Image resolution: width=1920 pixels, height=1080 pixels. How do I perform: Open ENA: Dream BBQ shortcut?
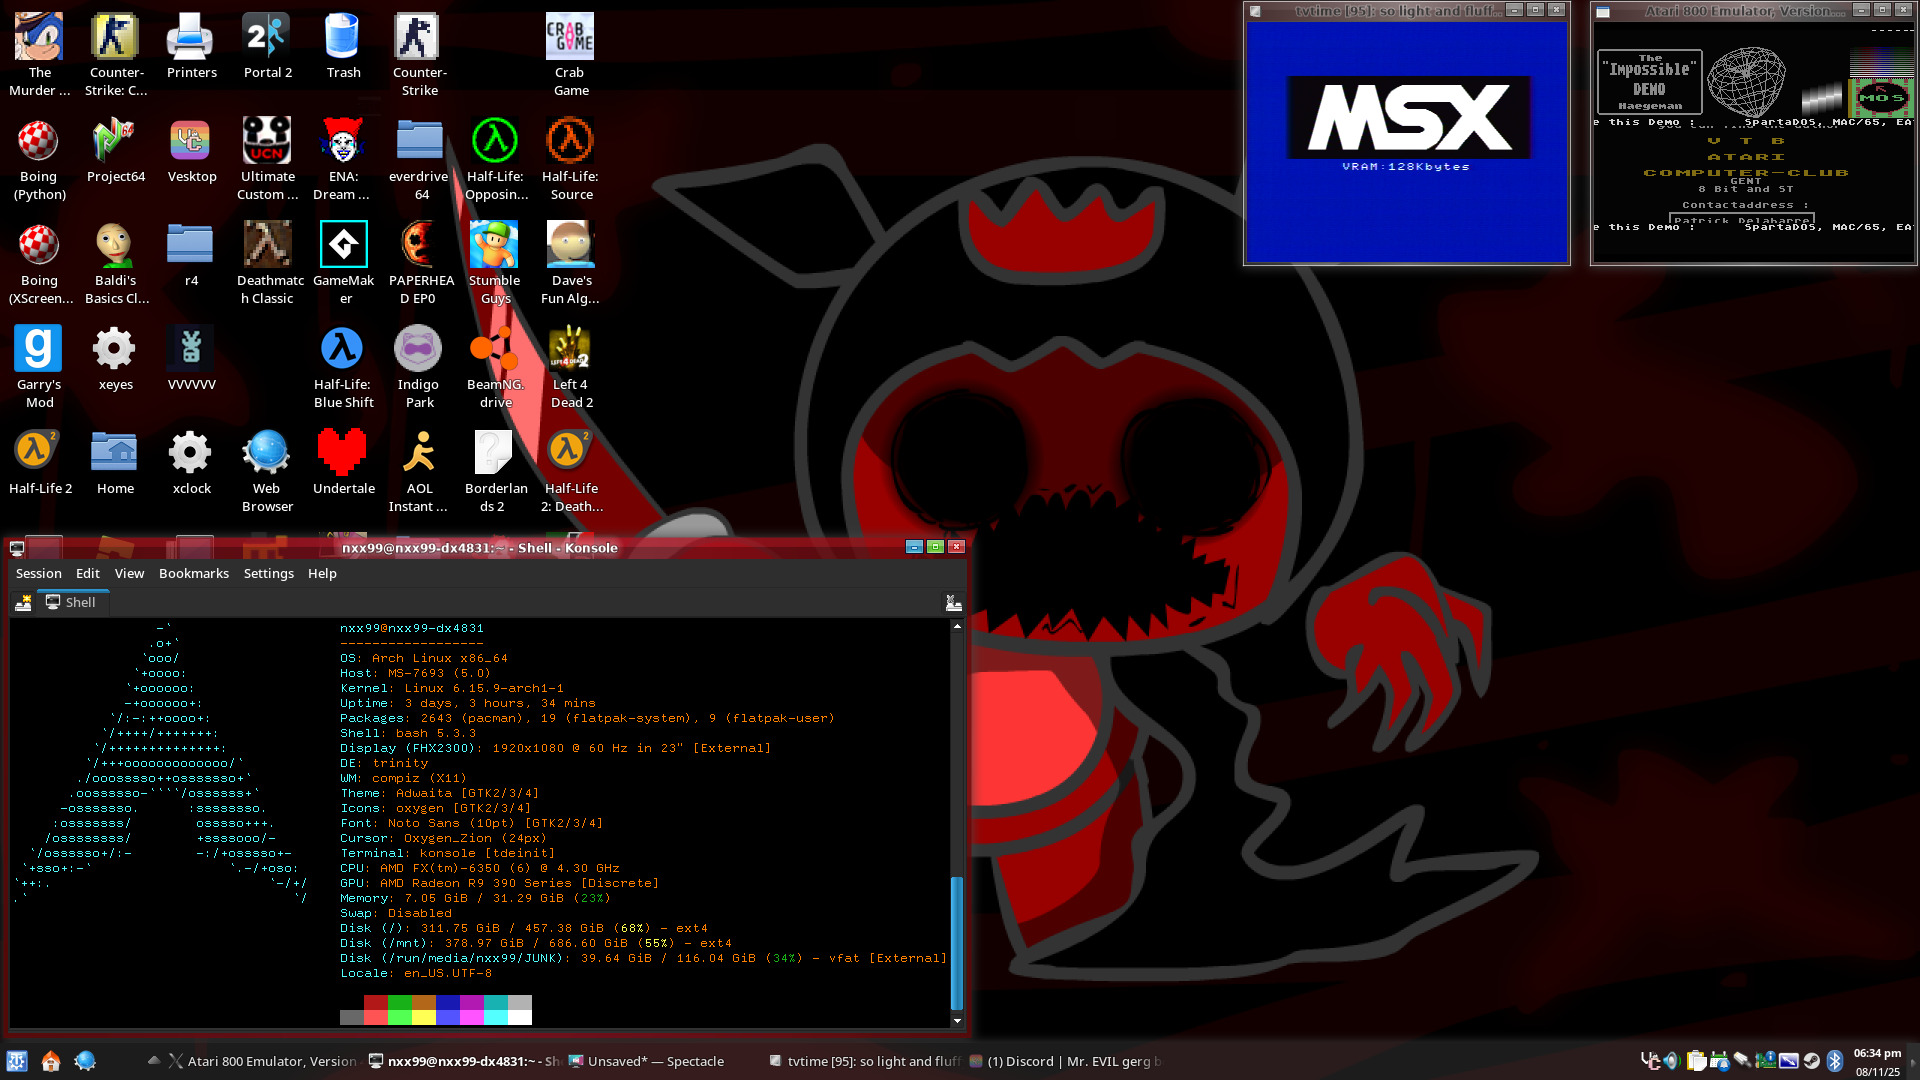[x=343, y=159]
